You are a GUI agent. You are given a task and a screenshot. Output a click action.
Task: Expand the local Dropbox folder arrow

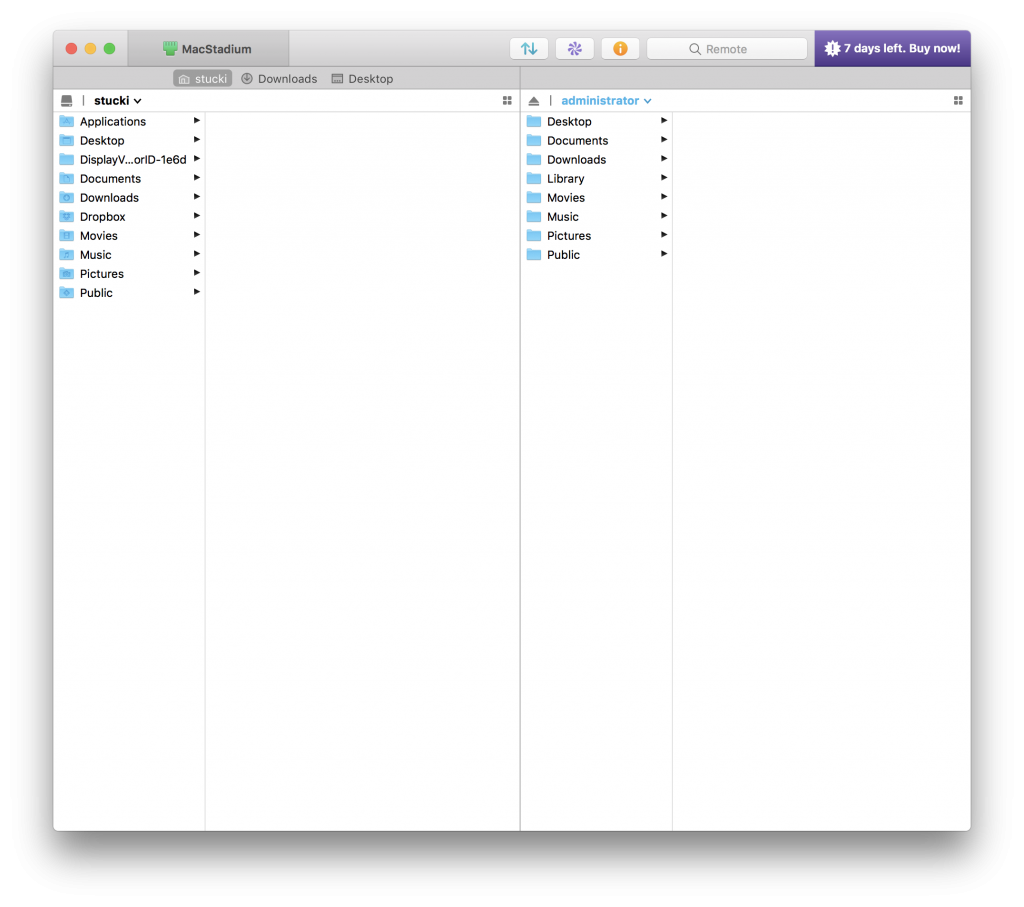[x=197, y=215]
